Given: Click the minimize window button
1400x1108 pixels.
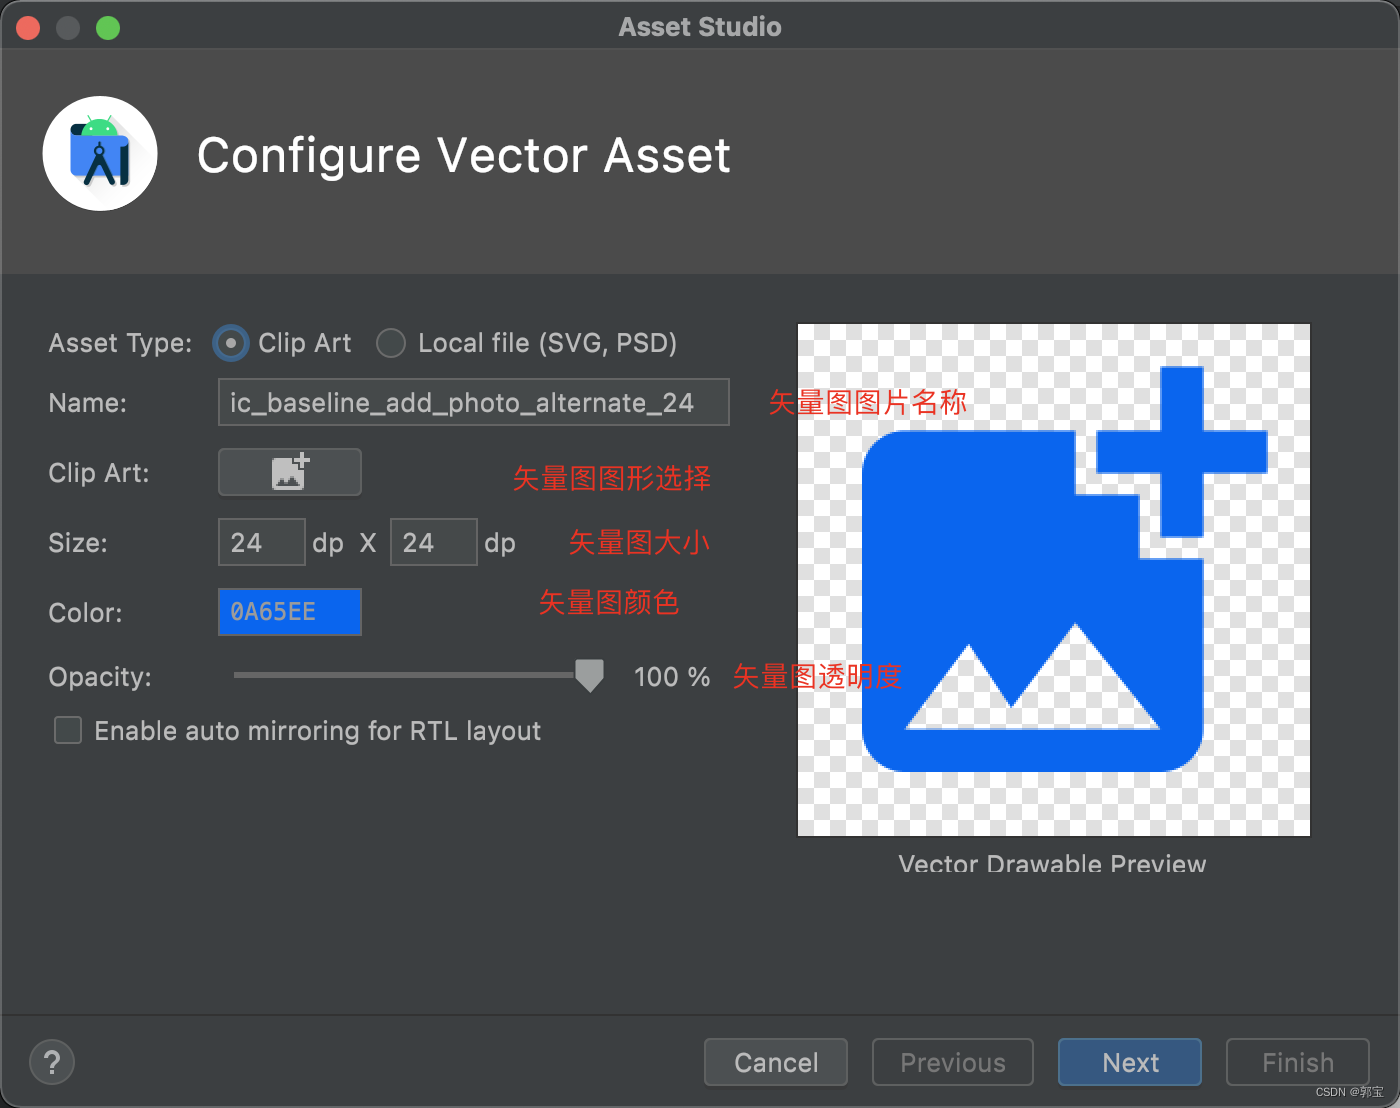Looking at the screenshot, I should pos(68,28).
